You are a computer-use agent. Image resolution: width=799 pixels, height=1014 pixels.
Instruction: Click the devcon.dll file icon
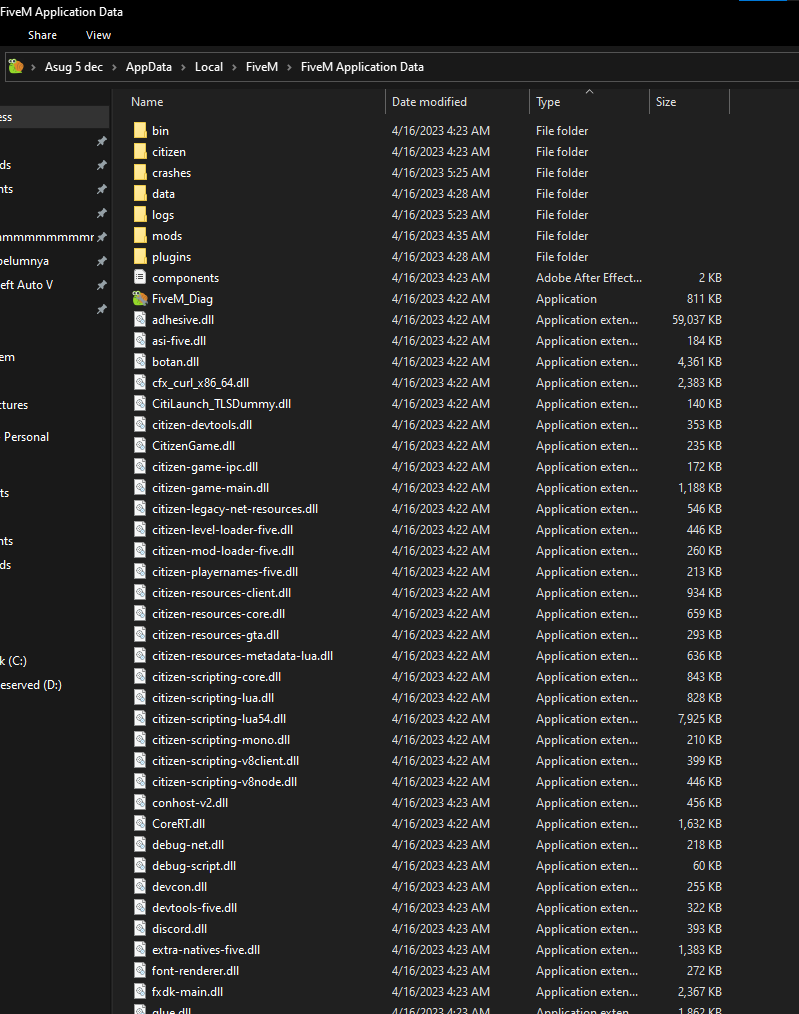click(140, 887)
